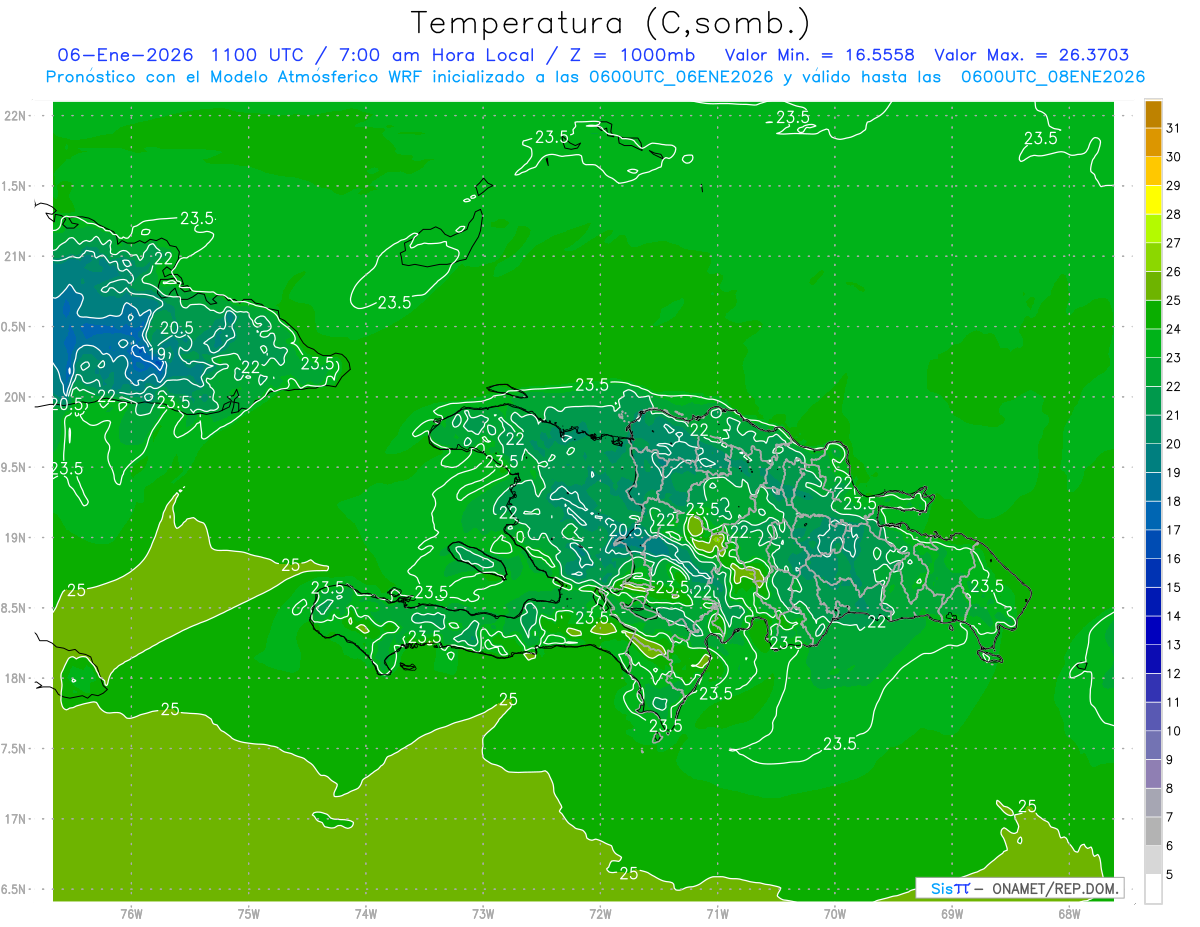Click the 20N latitude axis label
The width and height of the screenshot is (1200, 927).
(16, 397)
